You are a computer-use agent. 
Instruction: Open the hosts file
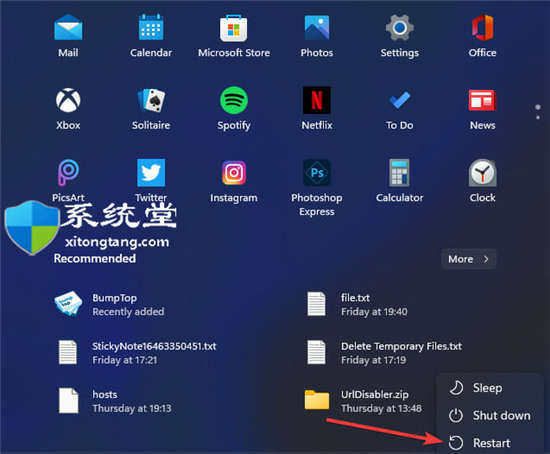point(114,401)
